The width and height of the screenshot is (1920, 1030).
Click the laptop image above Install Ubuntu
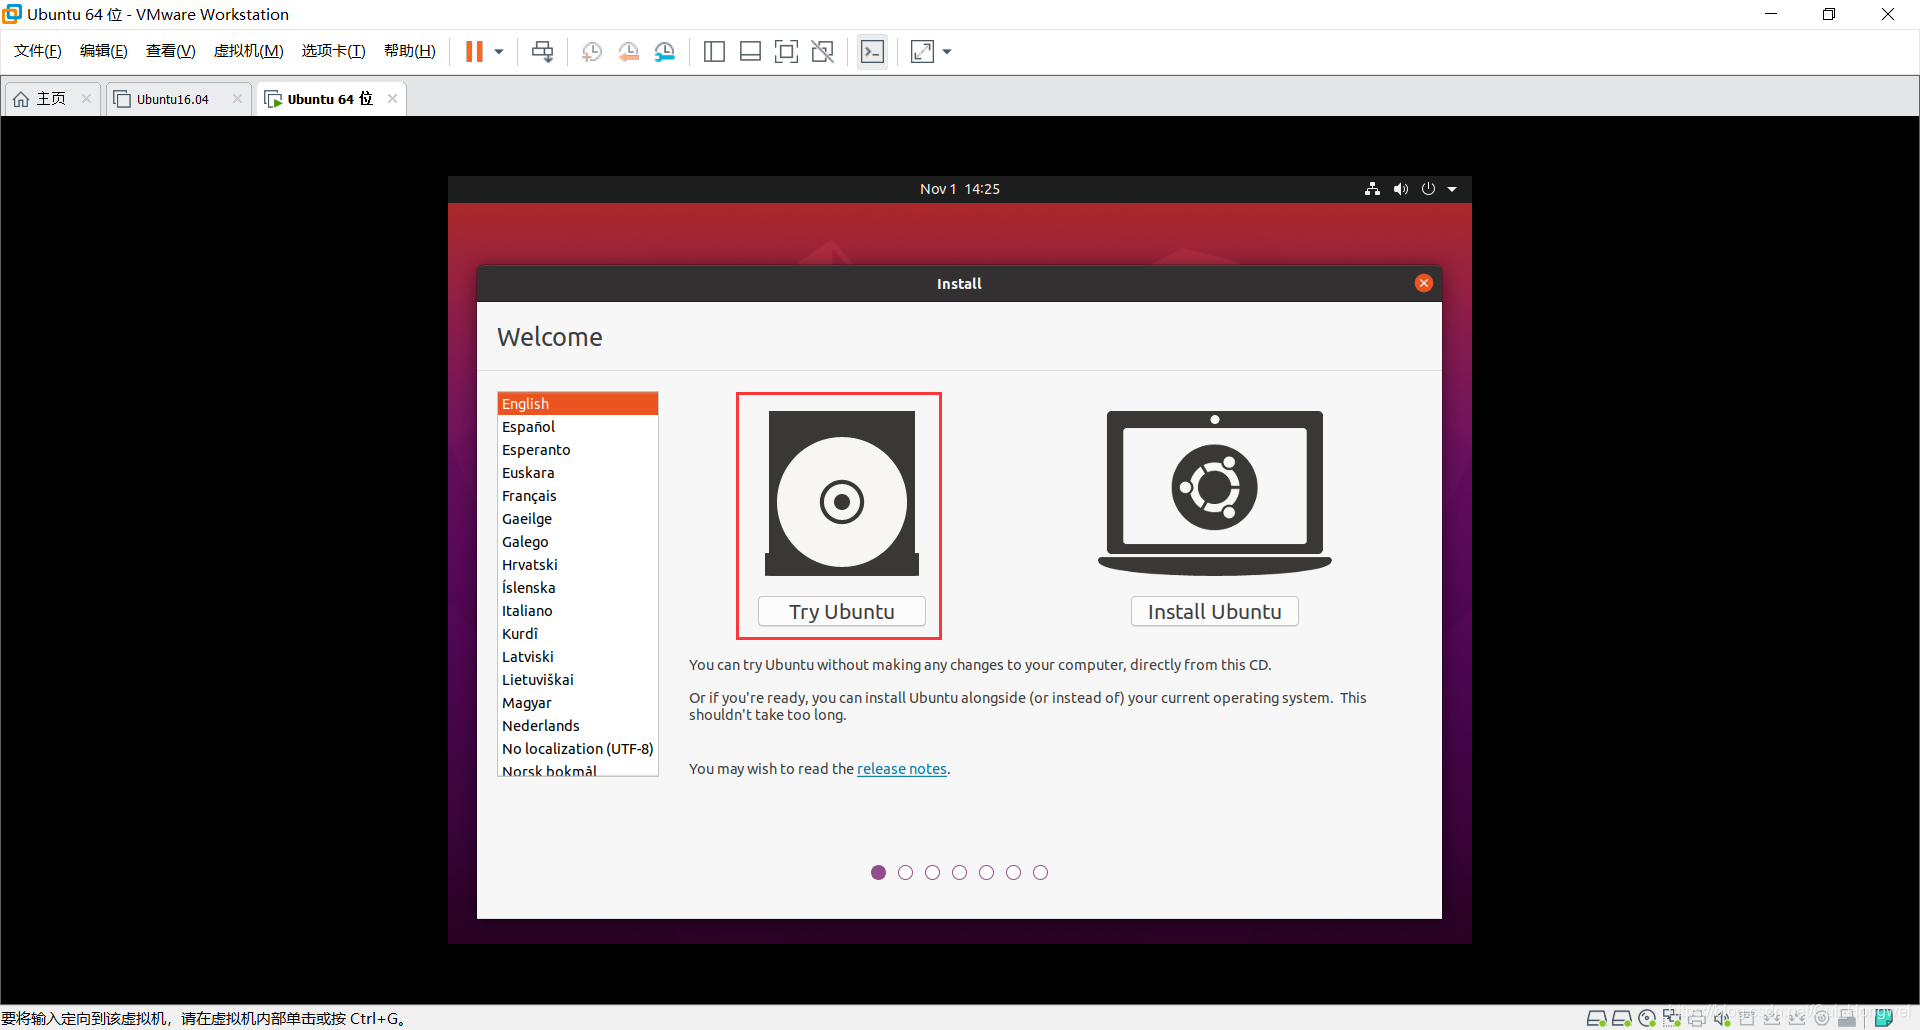click(1214, 493)
